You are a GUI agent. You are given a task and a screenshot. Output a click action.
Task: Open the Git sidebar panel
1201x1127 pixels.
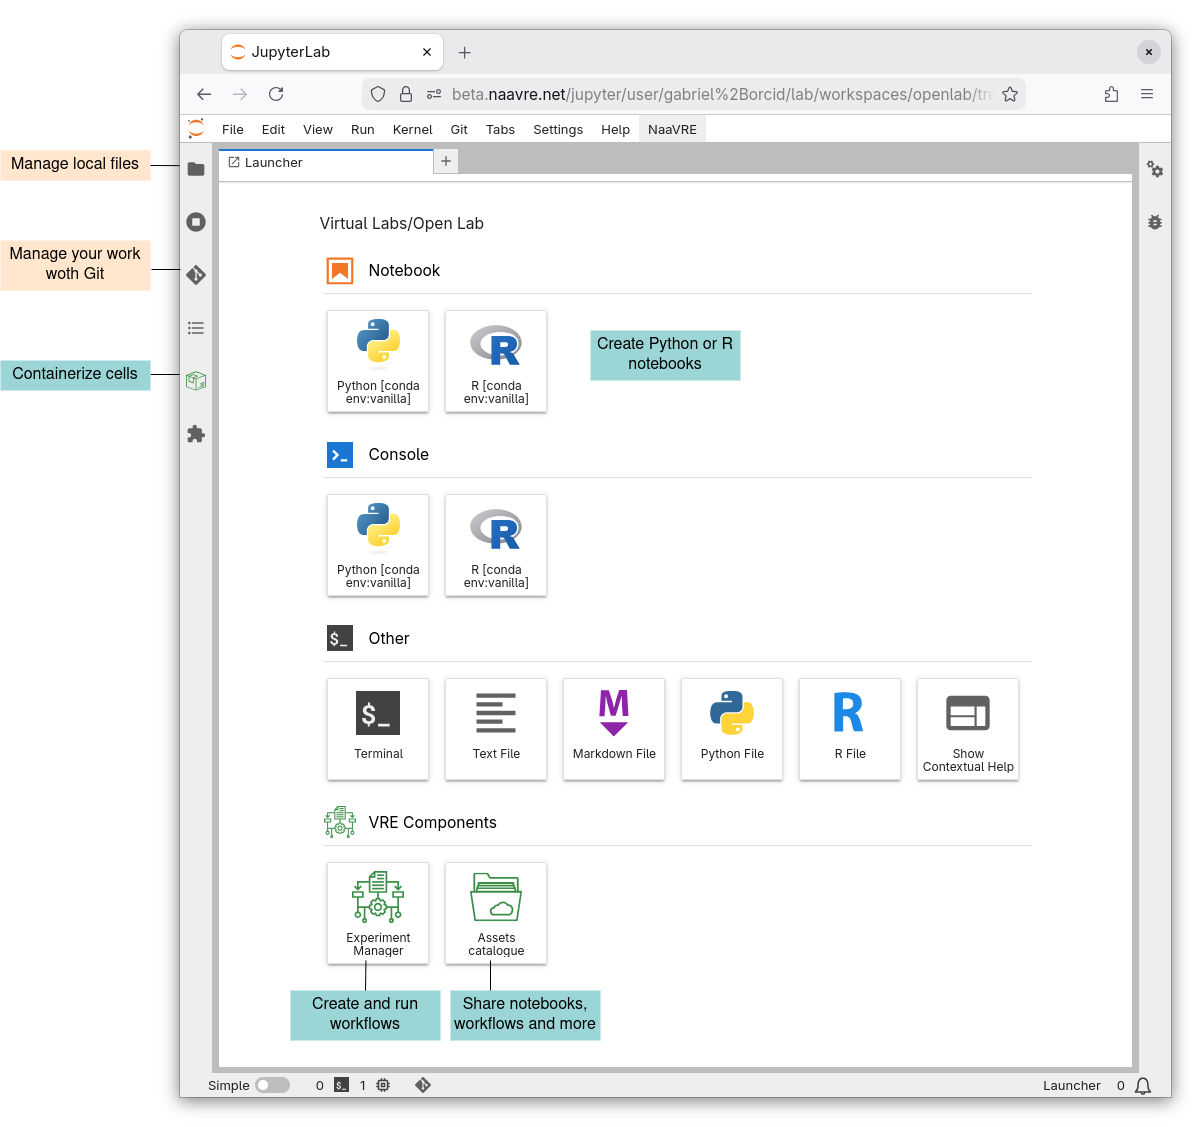[x=196, y=275]
